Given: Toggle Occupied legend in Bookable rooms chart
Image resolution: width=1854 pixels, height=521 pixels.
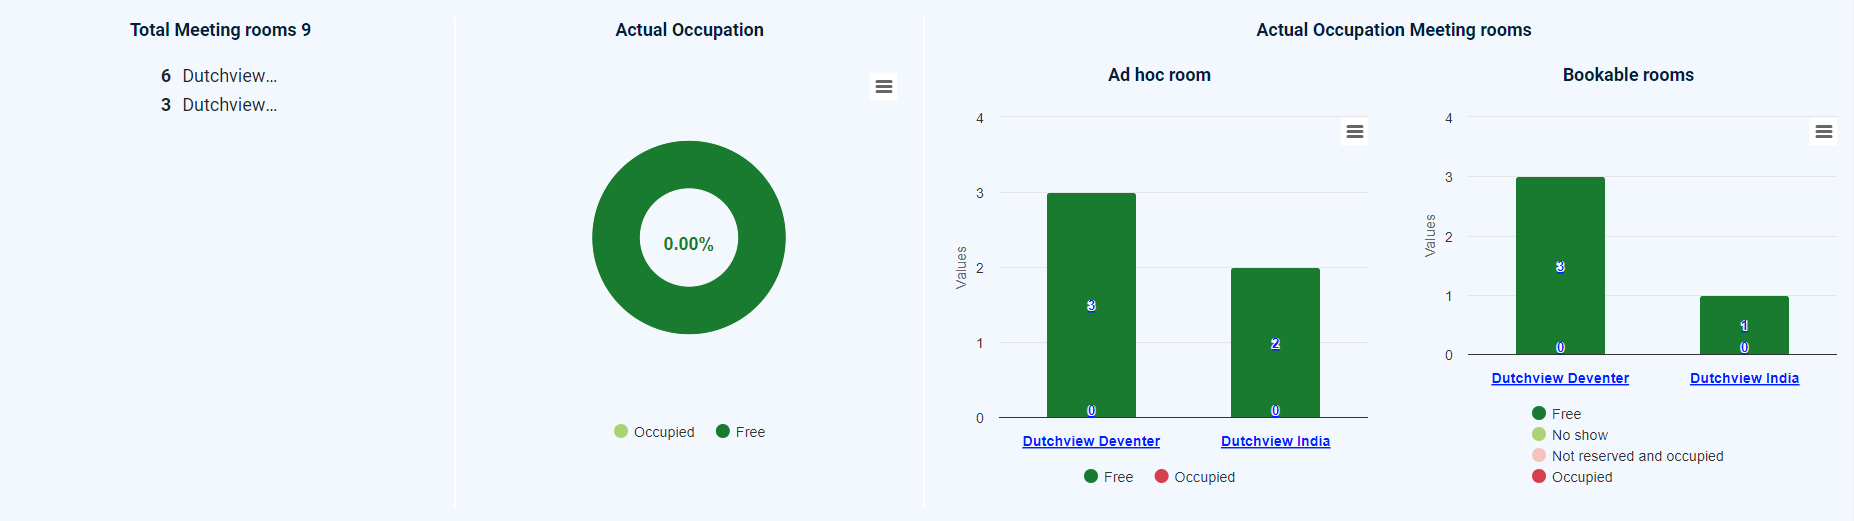Looking at the screenshot, I should tap(1572, 477).
